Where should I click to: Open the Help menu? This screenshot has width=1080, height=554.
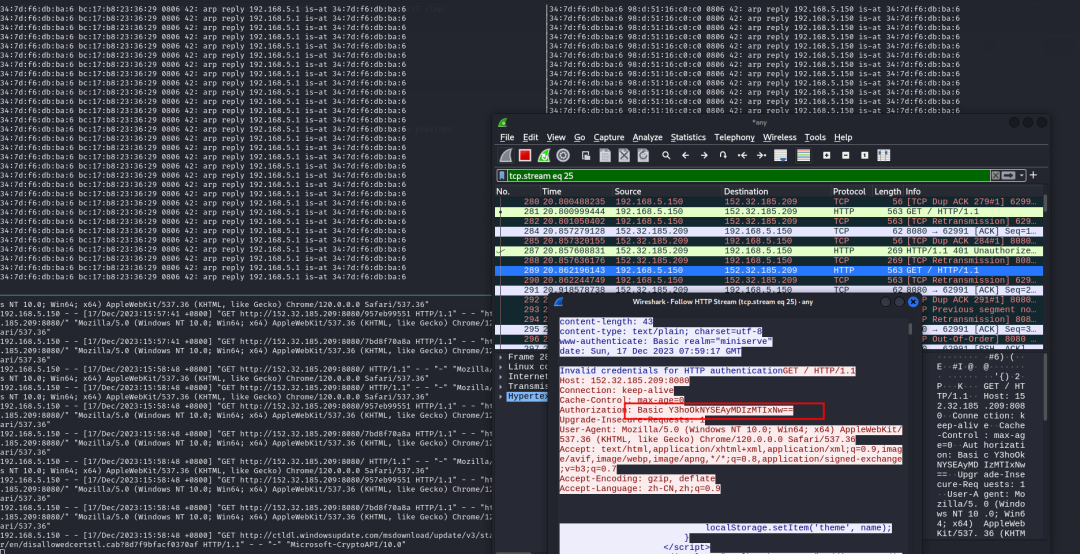pyautogui.click(x=843, y=137)
